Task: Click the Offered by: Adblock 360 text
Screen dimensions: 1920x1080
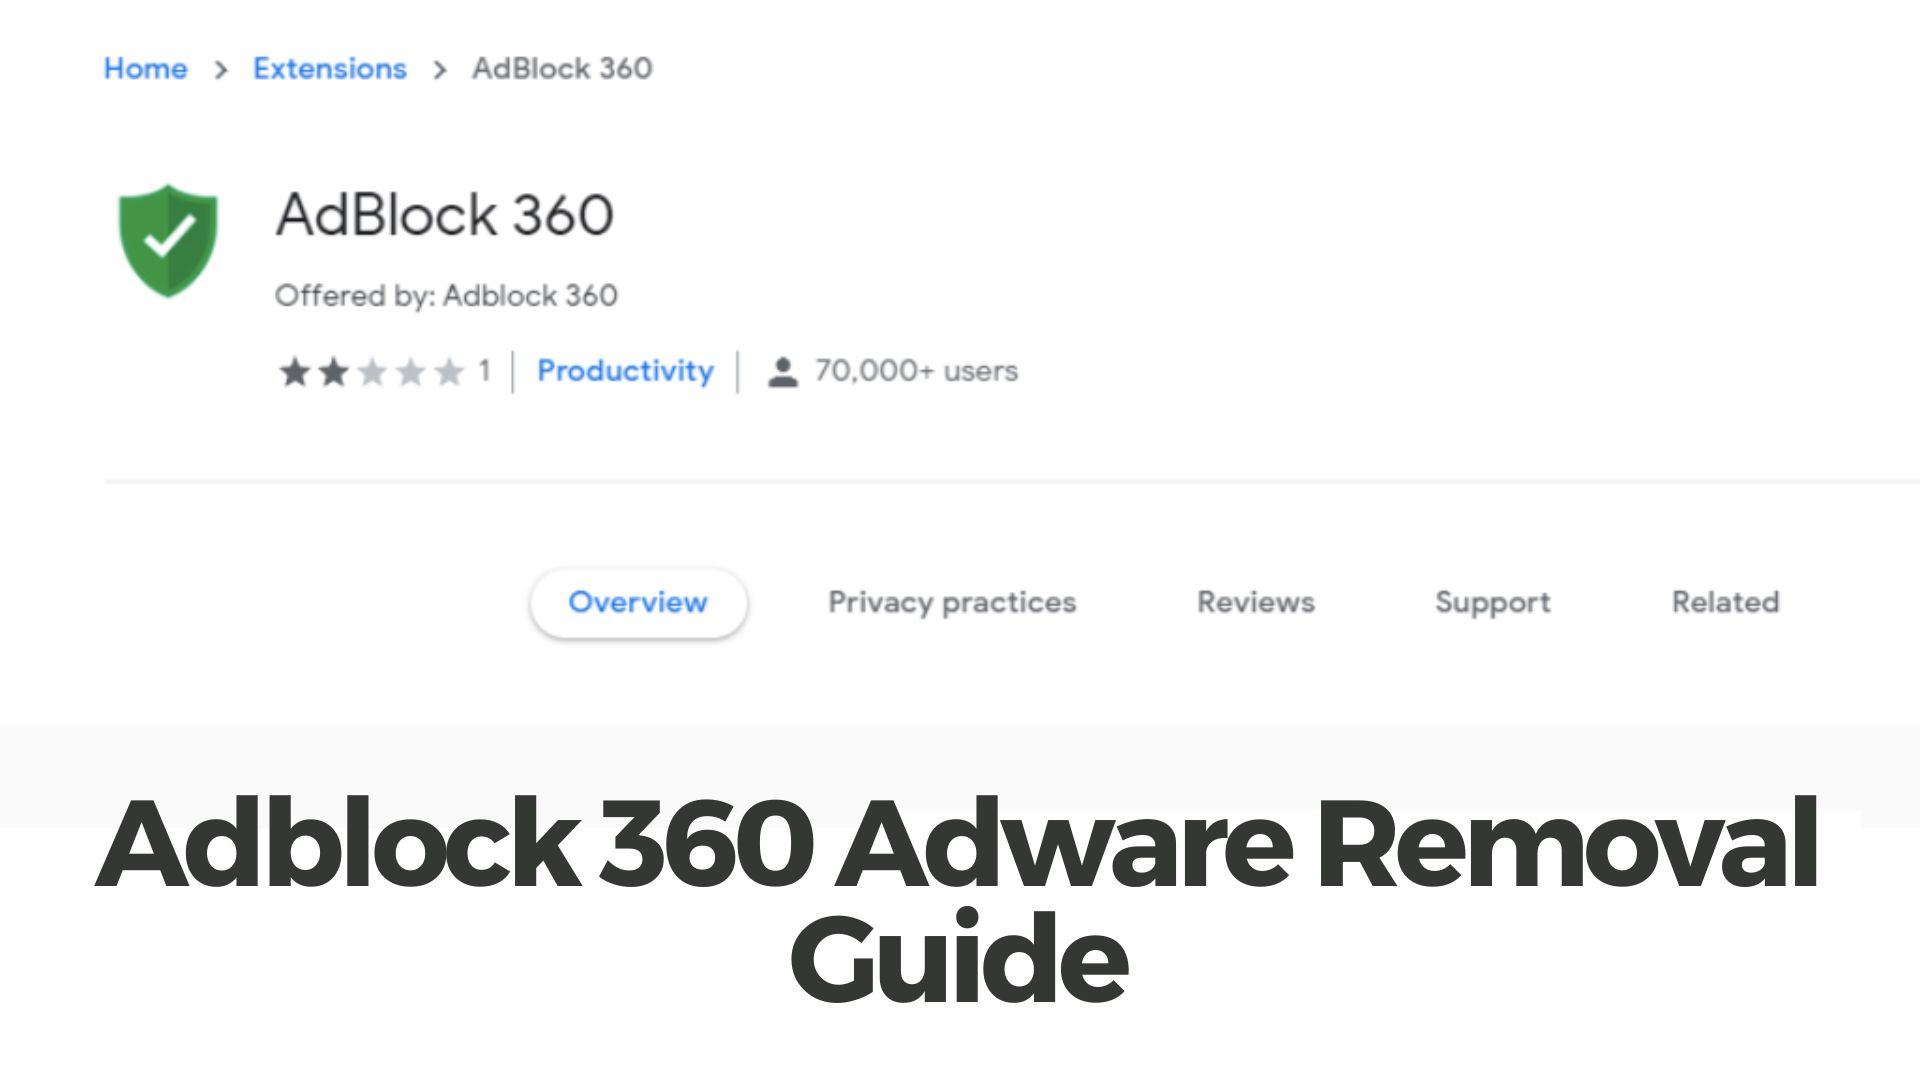Action: point(447,295)
